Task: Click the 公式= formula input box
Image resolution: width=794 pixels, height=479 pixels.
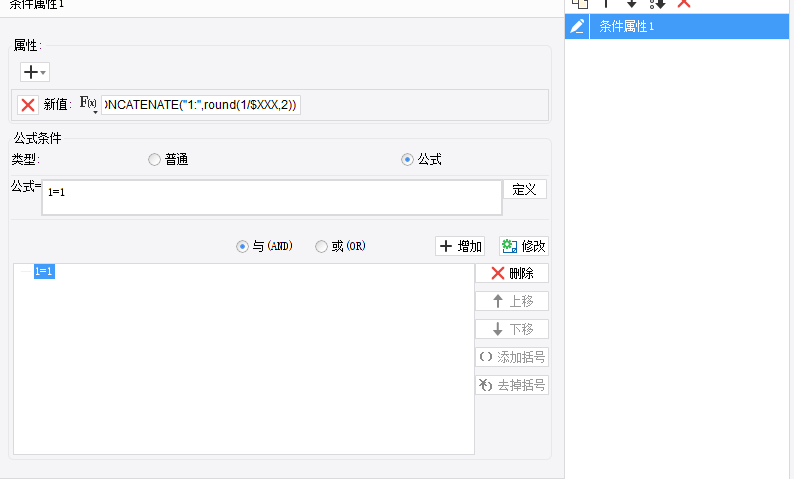Action: 272,197
